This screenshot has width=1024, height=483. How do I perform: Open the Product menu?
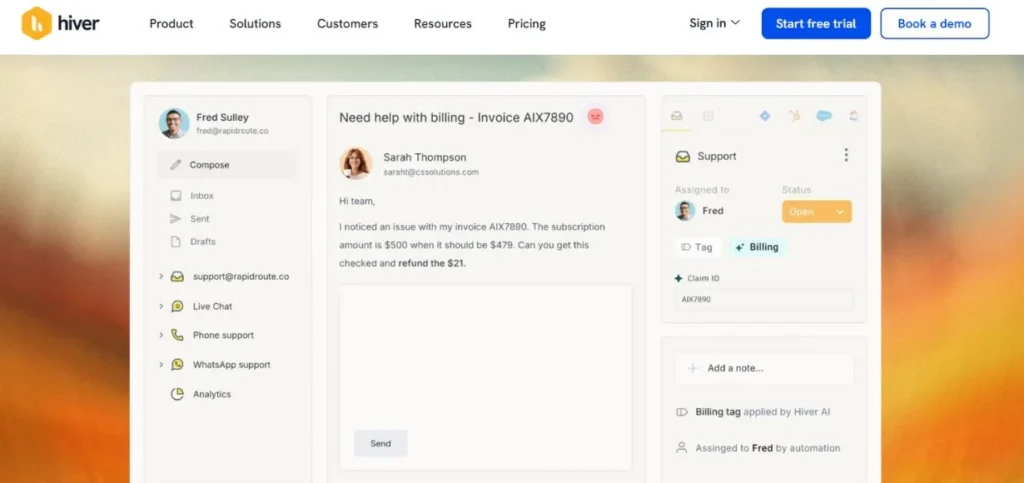coord(171,23)
